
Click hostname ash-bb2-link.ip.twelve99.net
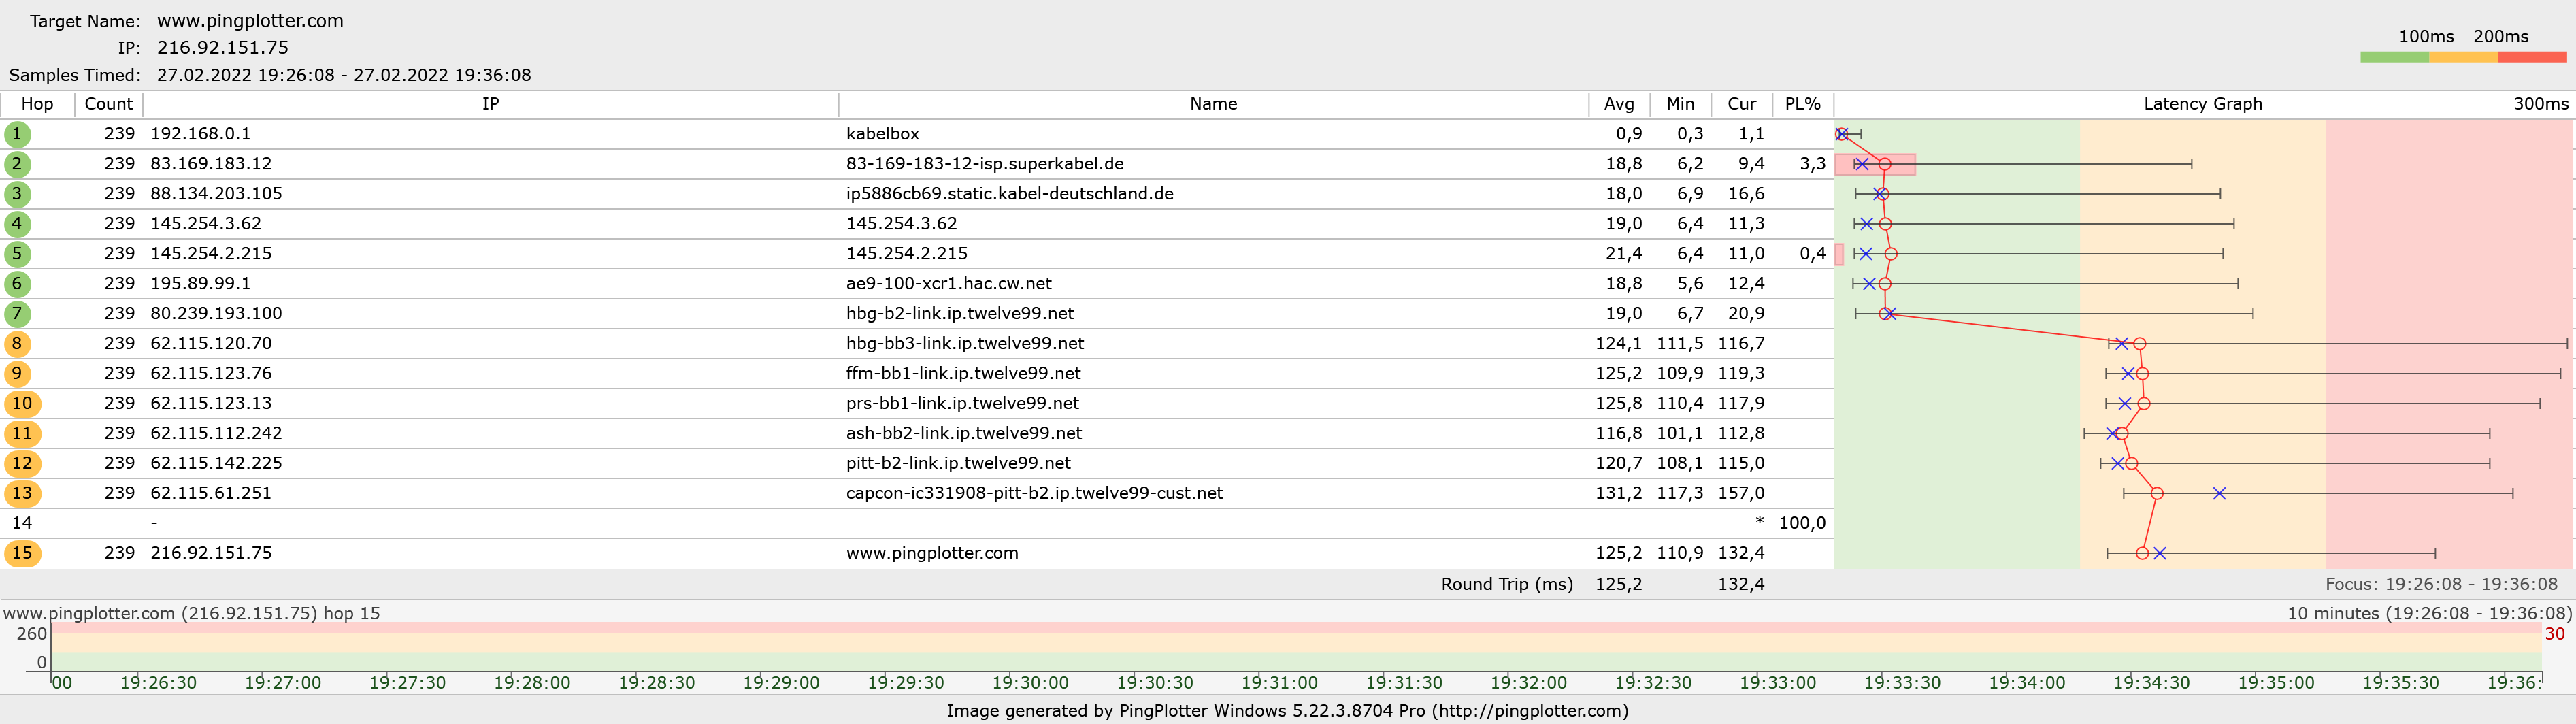(x=963, y=434)
